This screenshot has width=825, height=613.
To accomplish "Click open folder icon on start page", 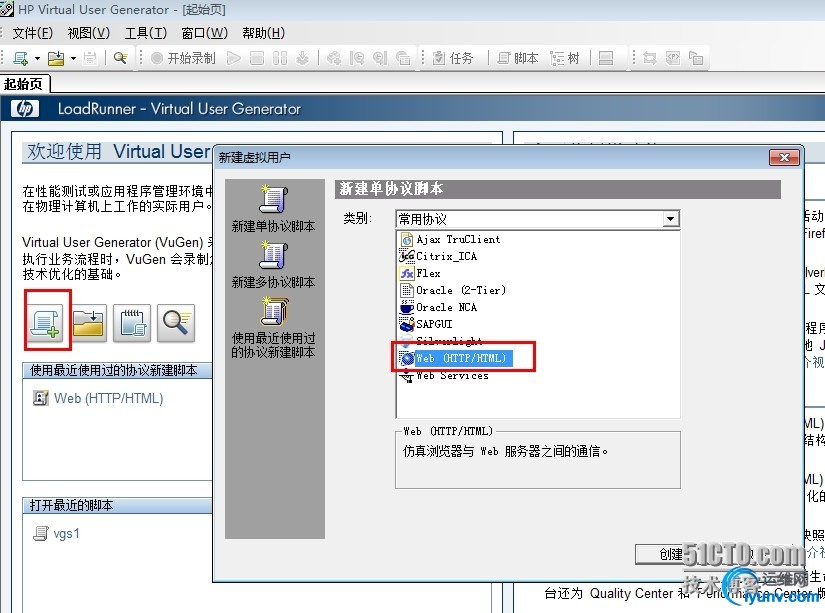I will click(88, 322).
